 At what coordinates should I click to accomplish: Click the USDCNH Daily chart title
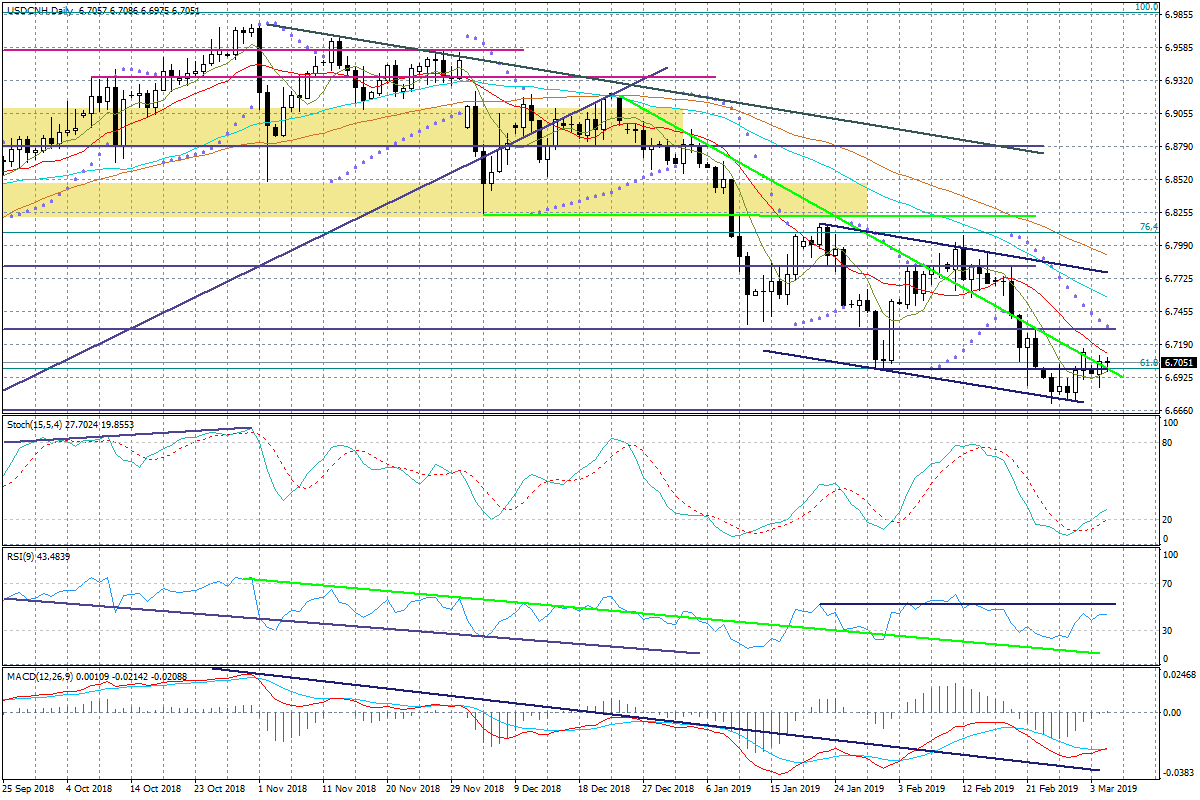point(38,7)
